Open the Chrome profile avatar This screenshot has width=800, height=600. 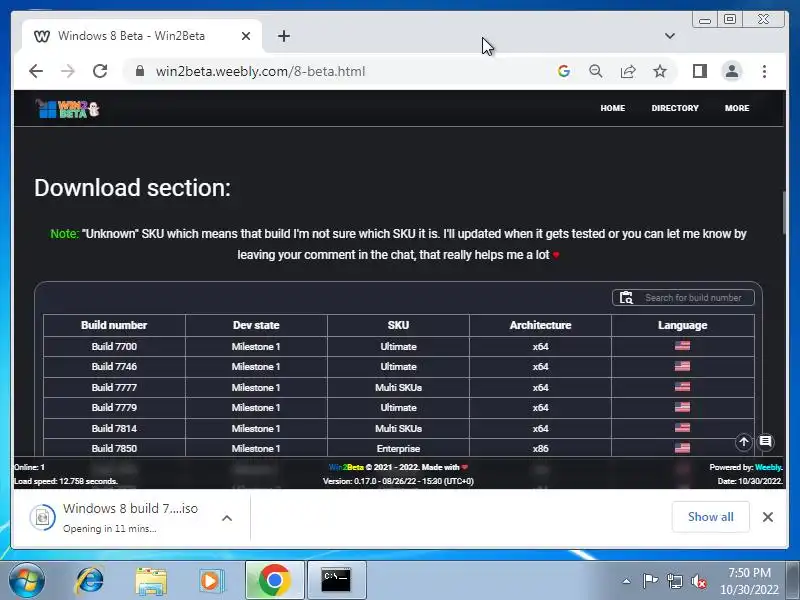coord(732,71)
